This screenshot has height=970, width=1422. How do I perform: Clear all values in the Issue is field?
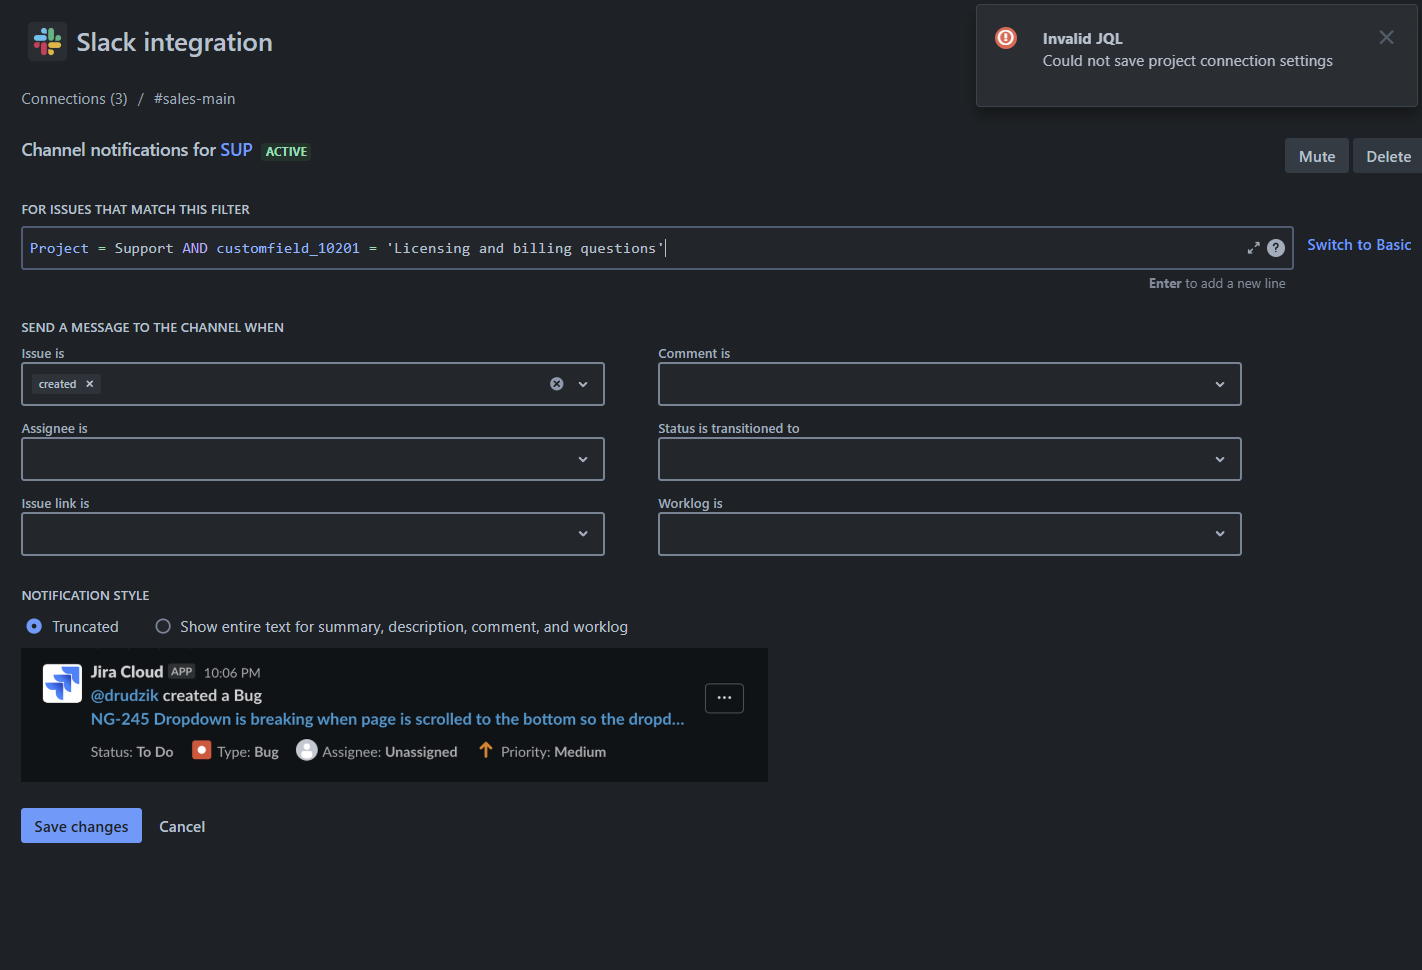pyautogui.click(x=556, y=383)
